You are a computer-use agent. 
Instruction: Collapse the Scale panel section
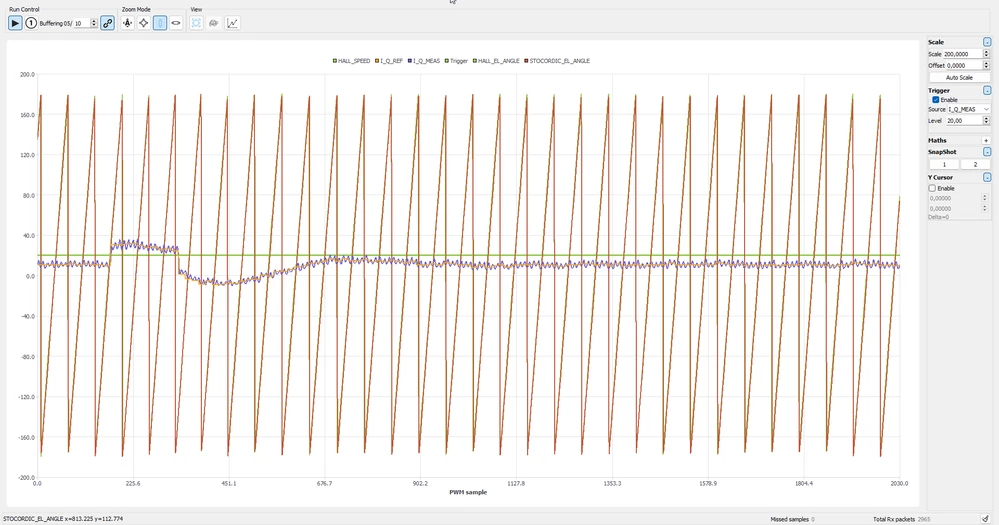coord(987,42)
